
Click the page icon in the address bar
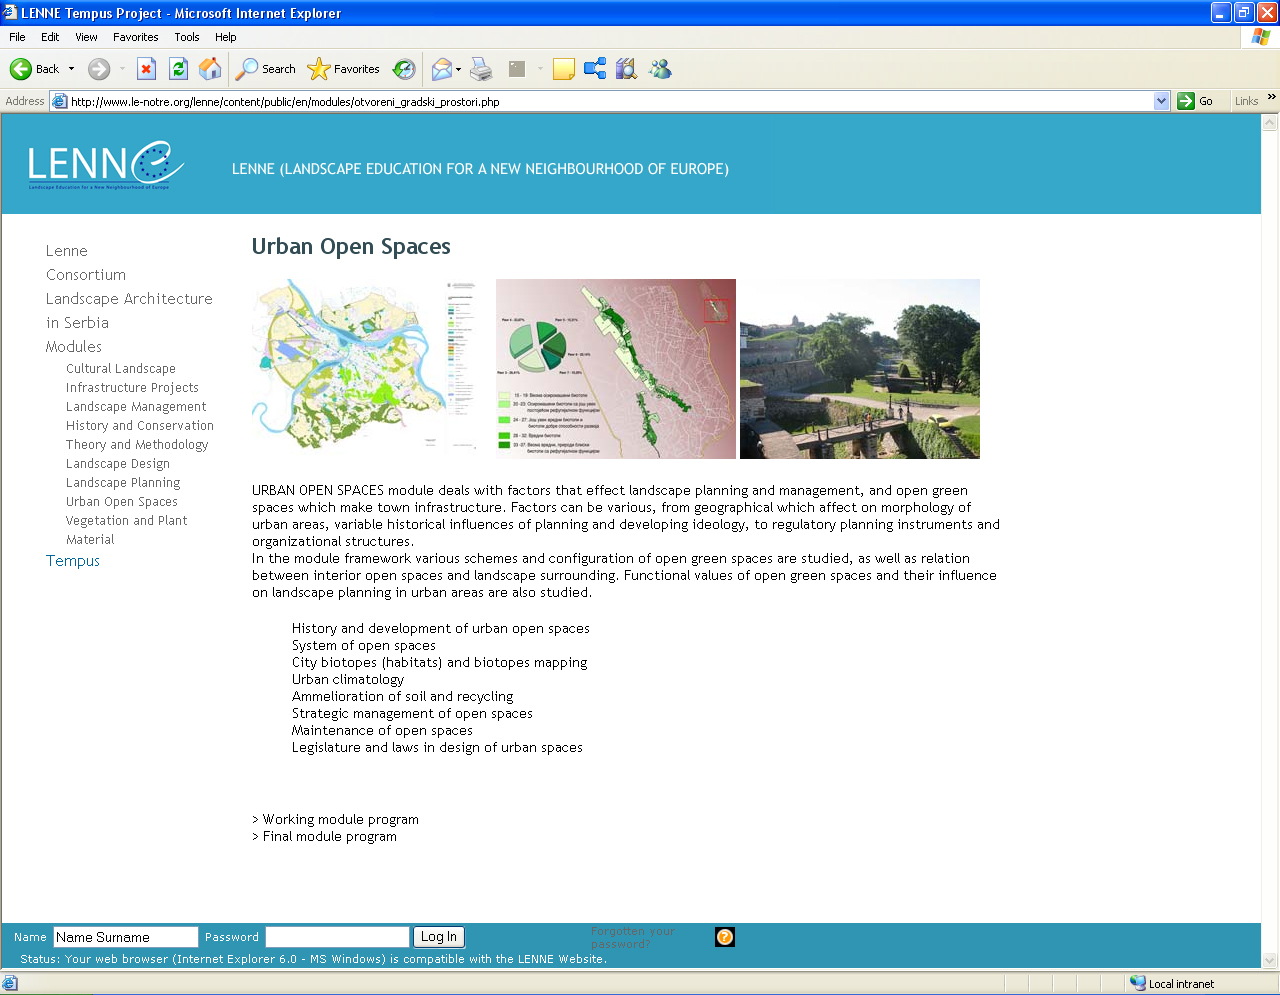click(x=59, y=101)
